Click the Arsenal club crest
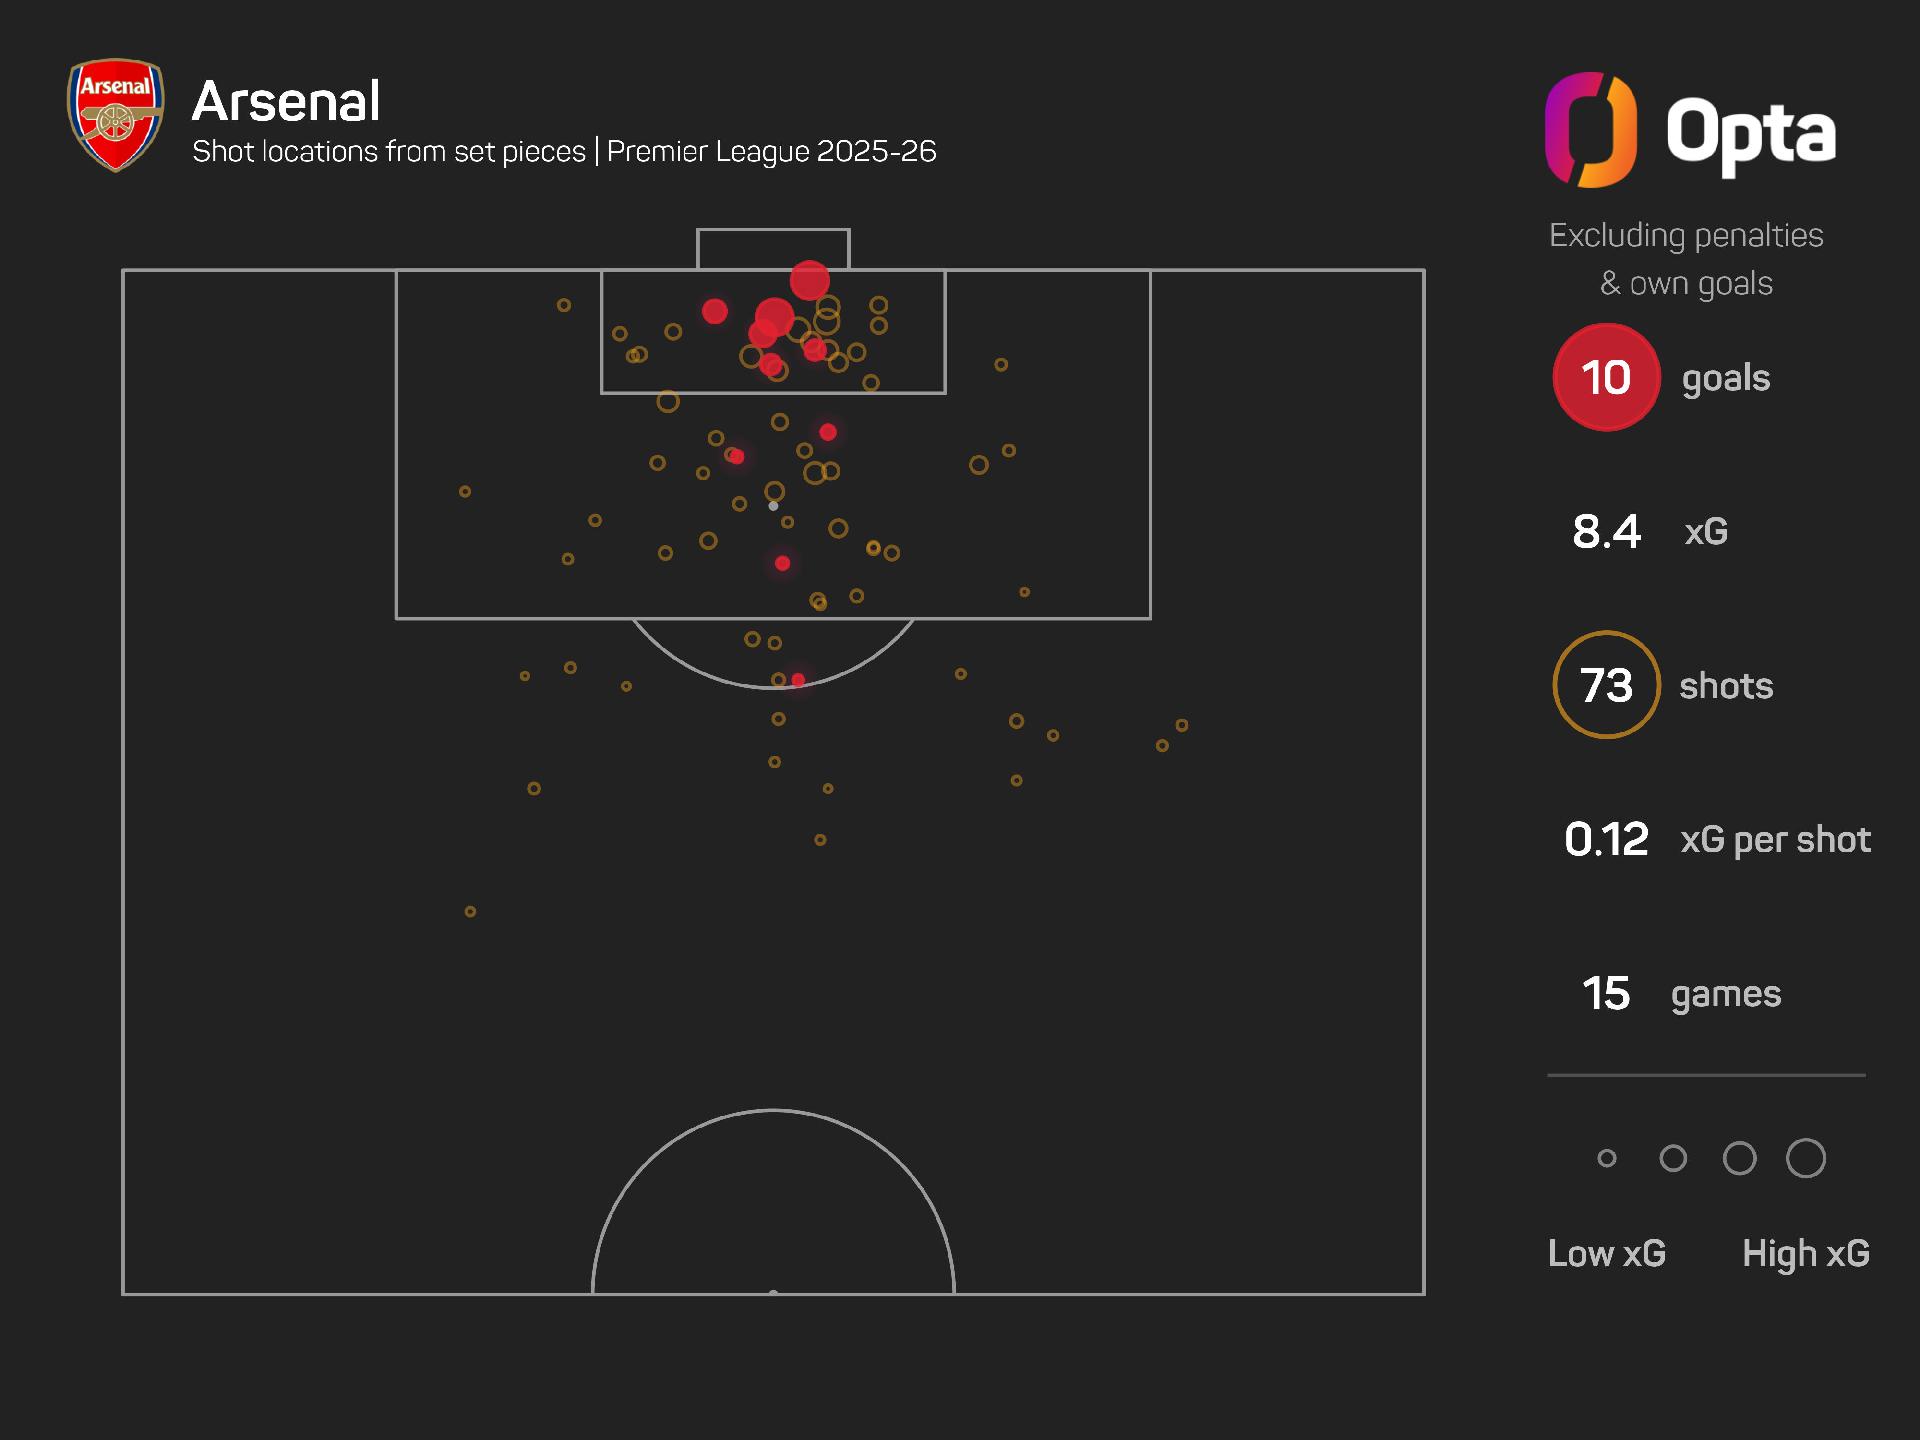Viewport: 1920px width, 1440px height. [x=115, y=114]
